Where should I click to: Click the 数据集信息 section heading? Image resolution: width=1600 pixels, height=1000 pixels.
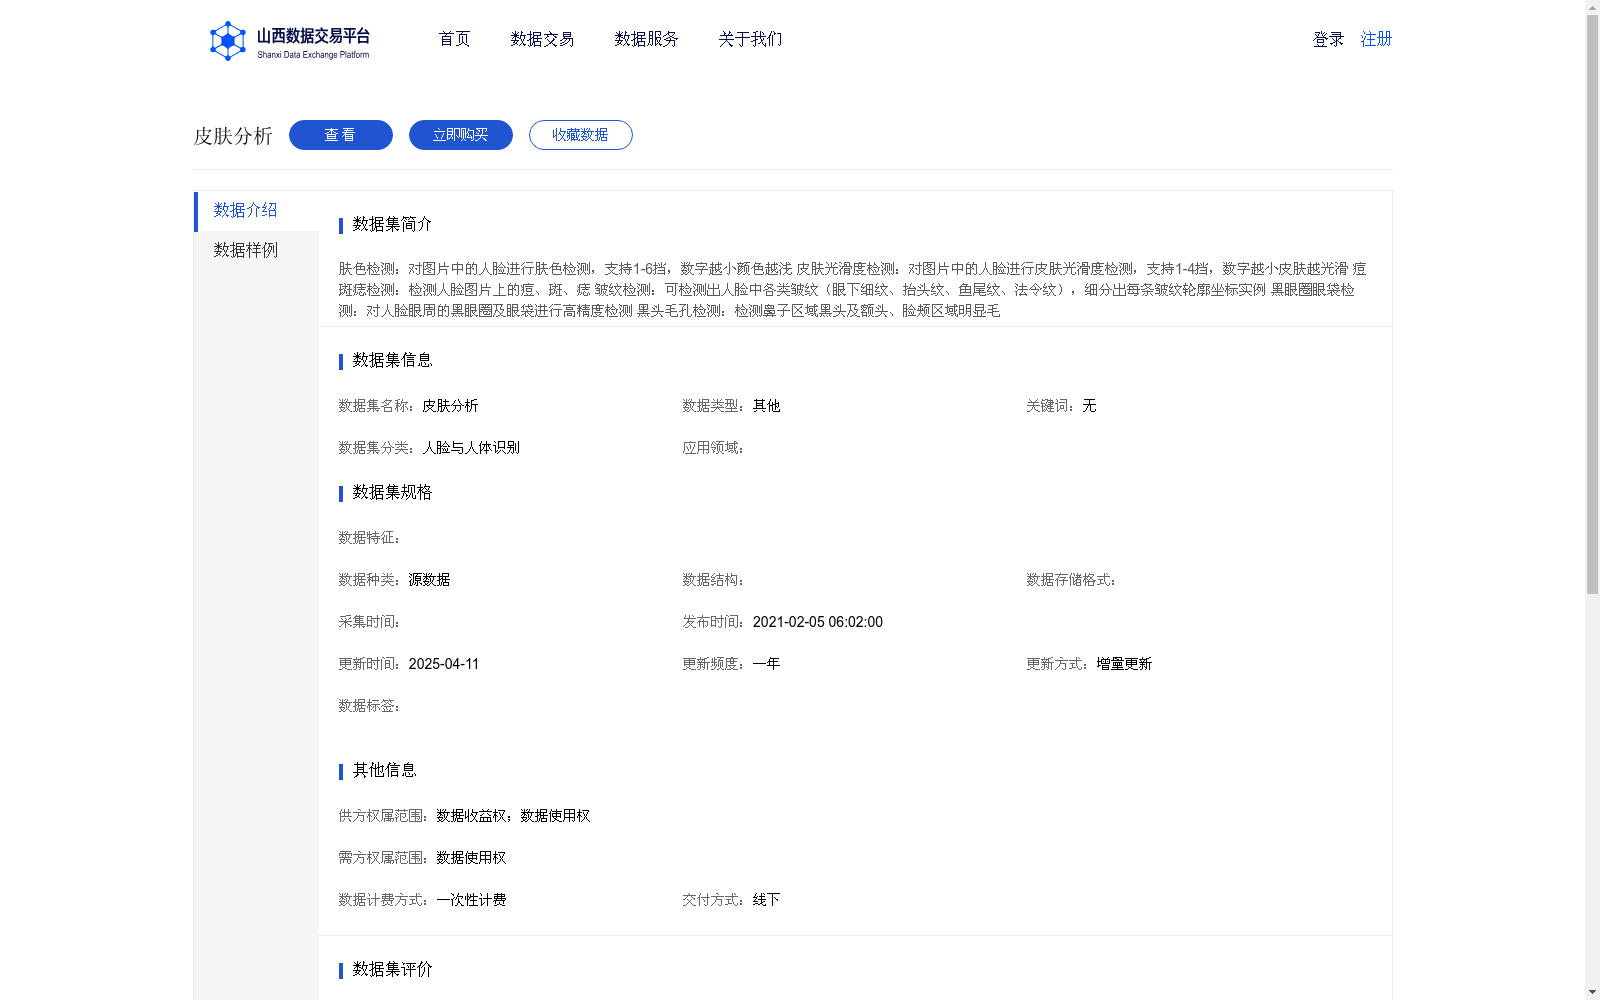tap(392, 360)
